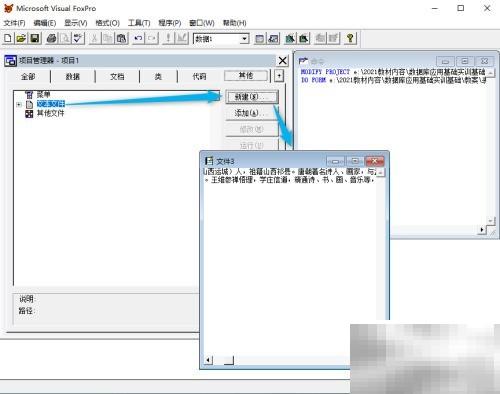This screenshot has height=394, width=500.
Task: Minimize the main Visual FoxPro window
Action: click(x=435, y=8)
